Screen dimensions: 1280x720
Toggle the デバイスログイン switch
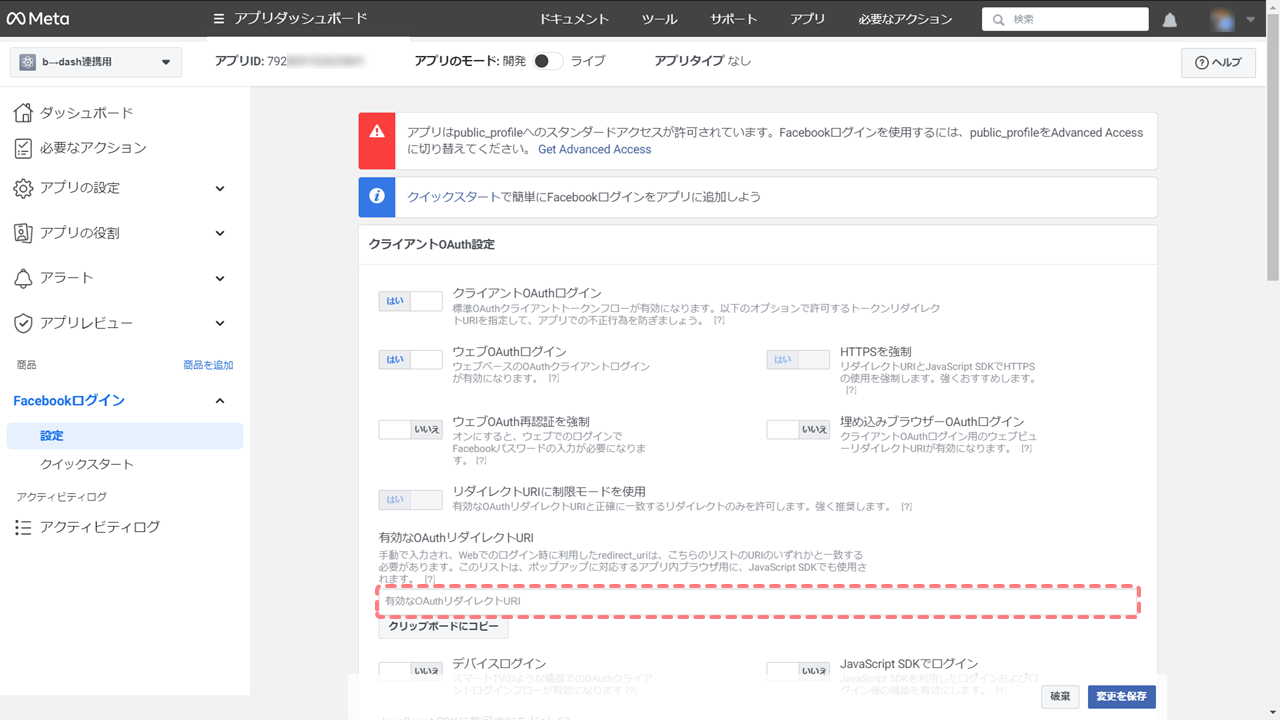click(410, 670)
